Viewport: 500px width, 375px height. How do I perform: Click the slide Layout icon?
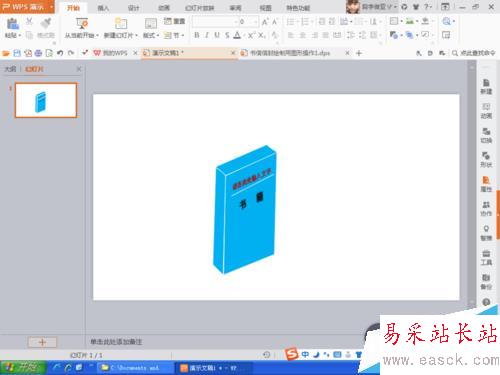[151, 24]
